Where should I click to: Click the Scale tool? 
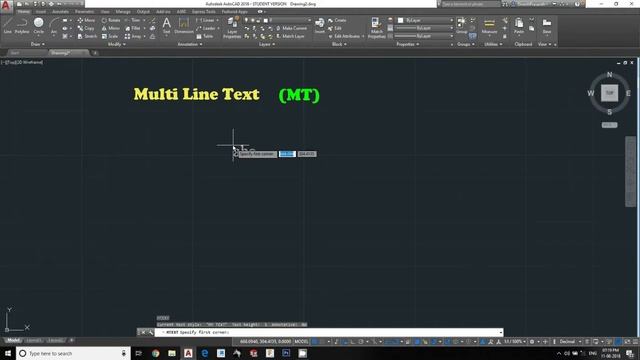110,36
